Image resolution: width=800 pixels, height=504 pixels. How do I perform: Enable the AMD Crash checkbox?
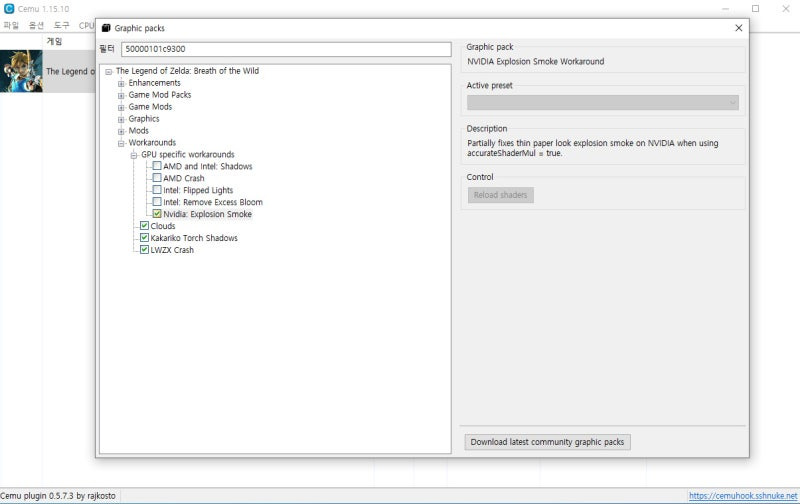click(x=157, y=178)
